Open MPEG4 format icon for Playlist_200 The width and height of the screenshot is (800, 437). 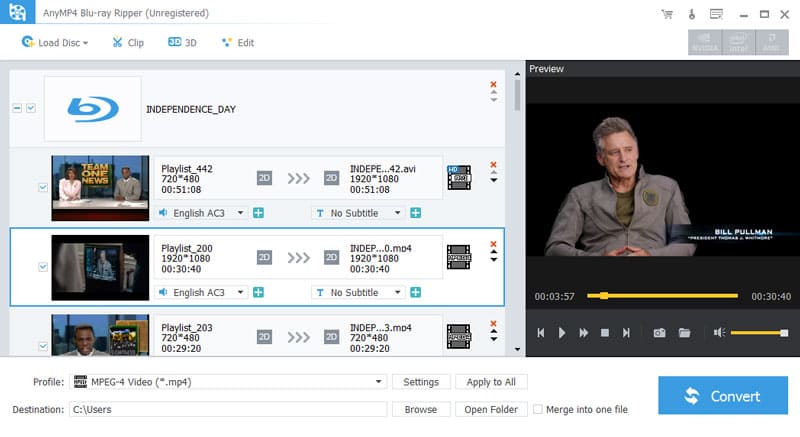click(459, 257)
